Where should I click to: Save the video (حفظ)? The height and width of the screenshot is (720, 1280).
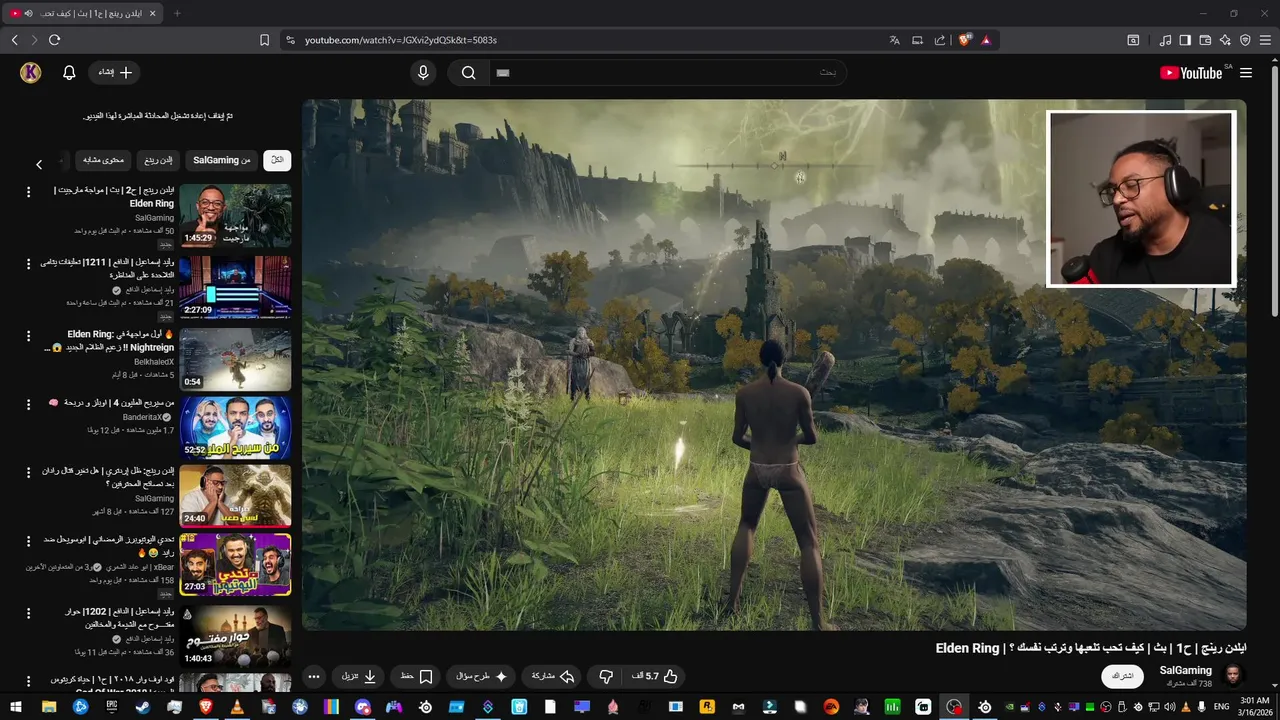click(416, 676)
